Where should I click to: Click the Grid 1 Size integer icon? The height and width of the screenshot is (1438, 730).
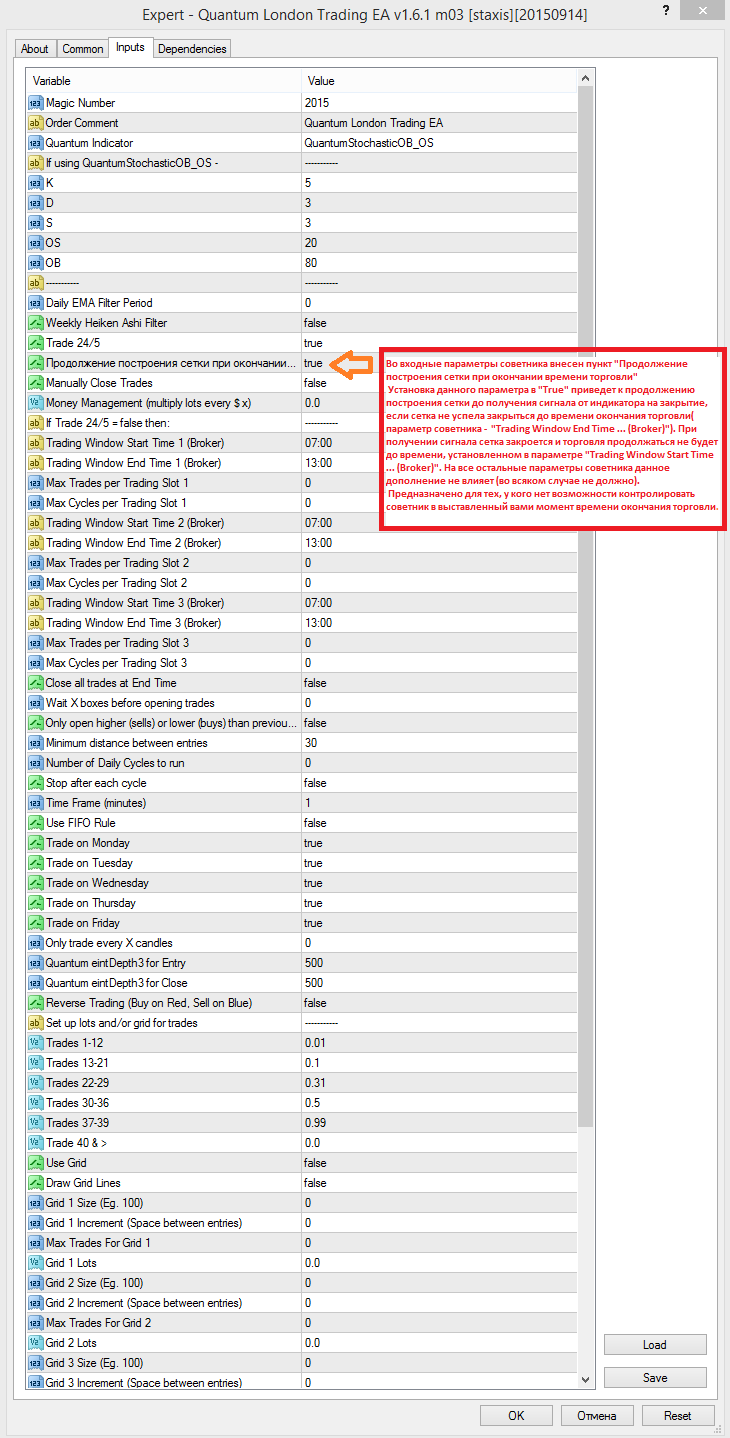pyautogui.click(x=35, y=1203)
